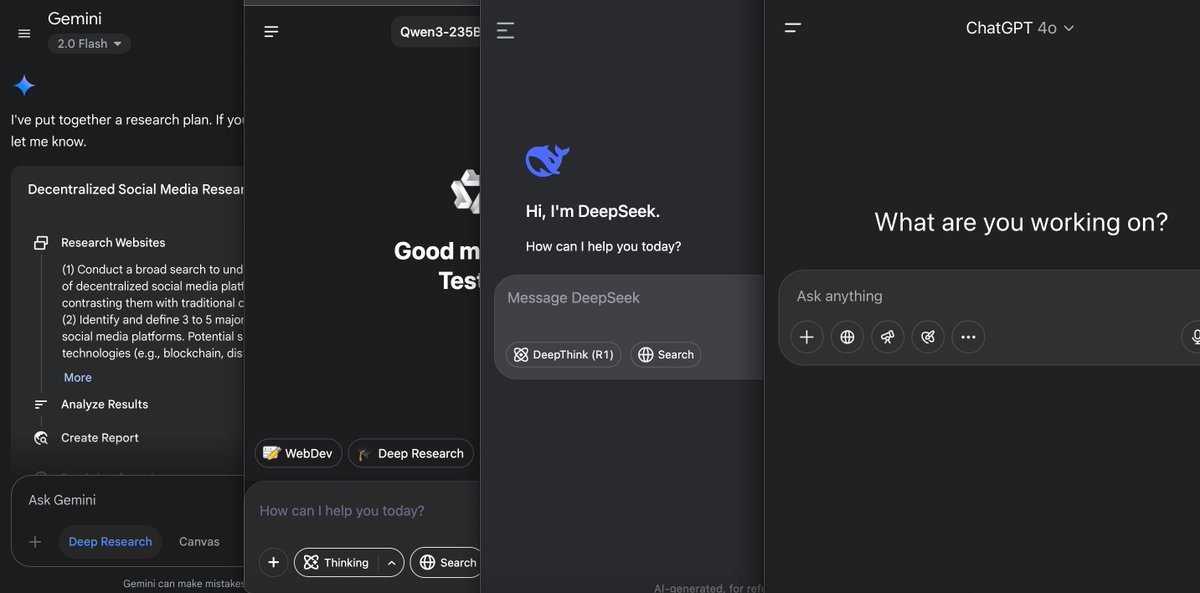The image size is (1200, 593).
Task: Click the Analyze Results icon in Gemini
Action: [41, 404]
